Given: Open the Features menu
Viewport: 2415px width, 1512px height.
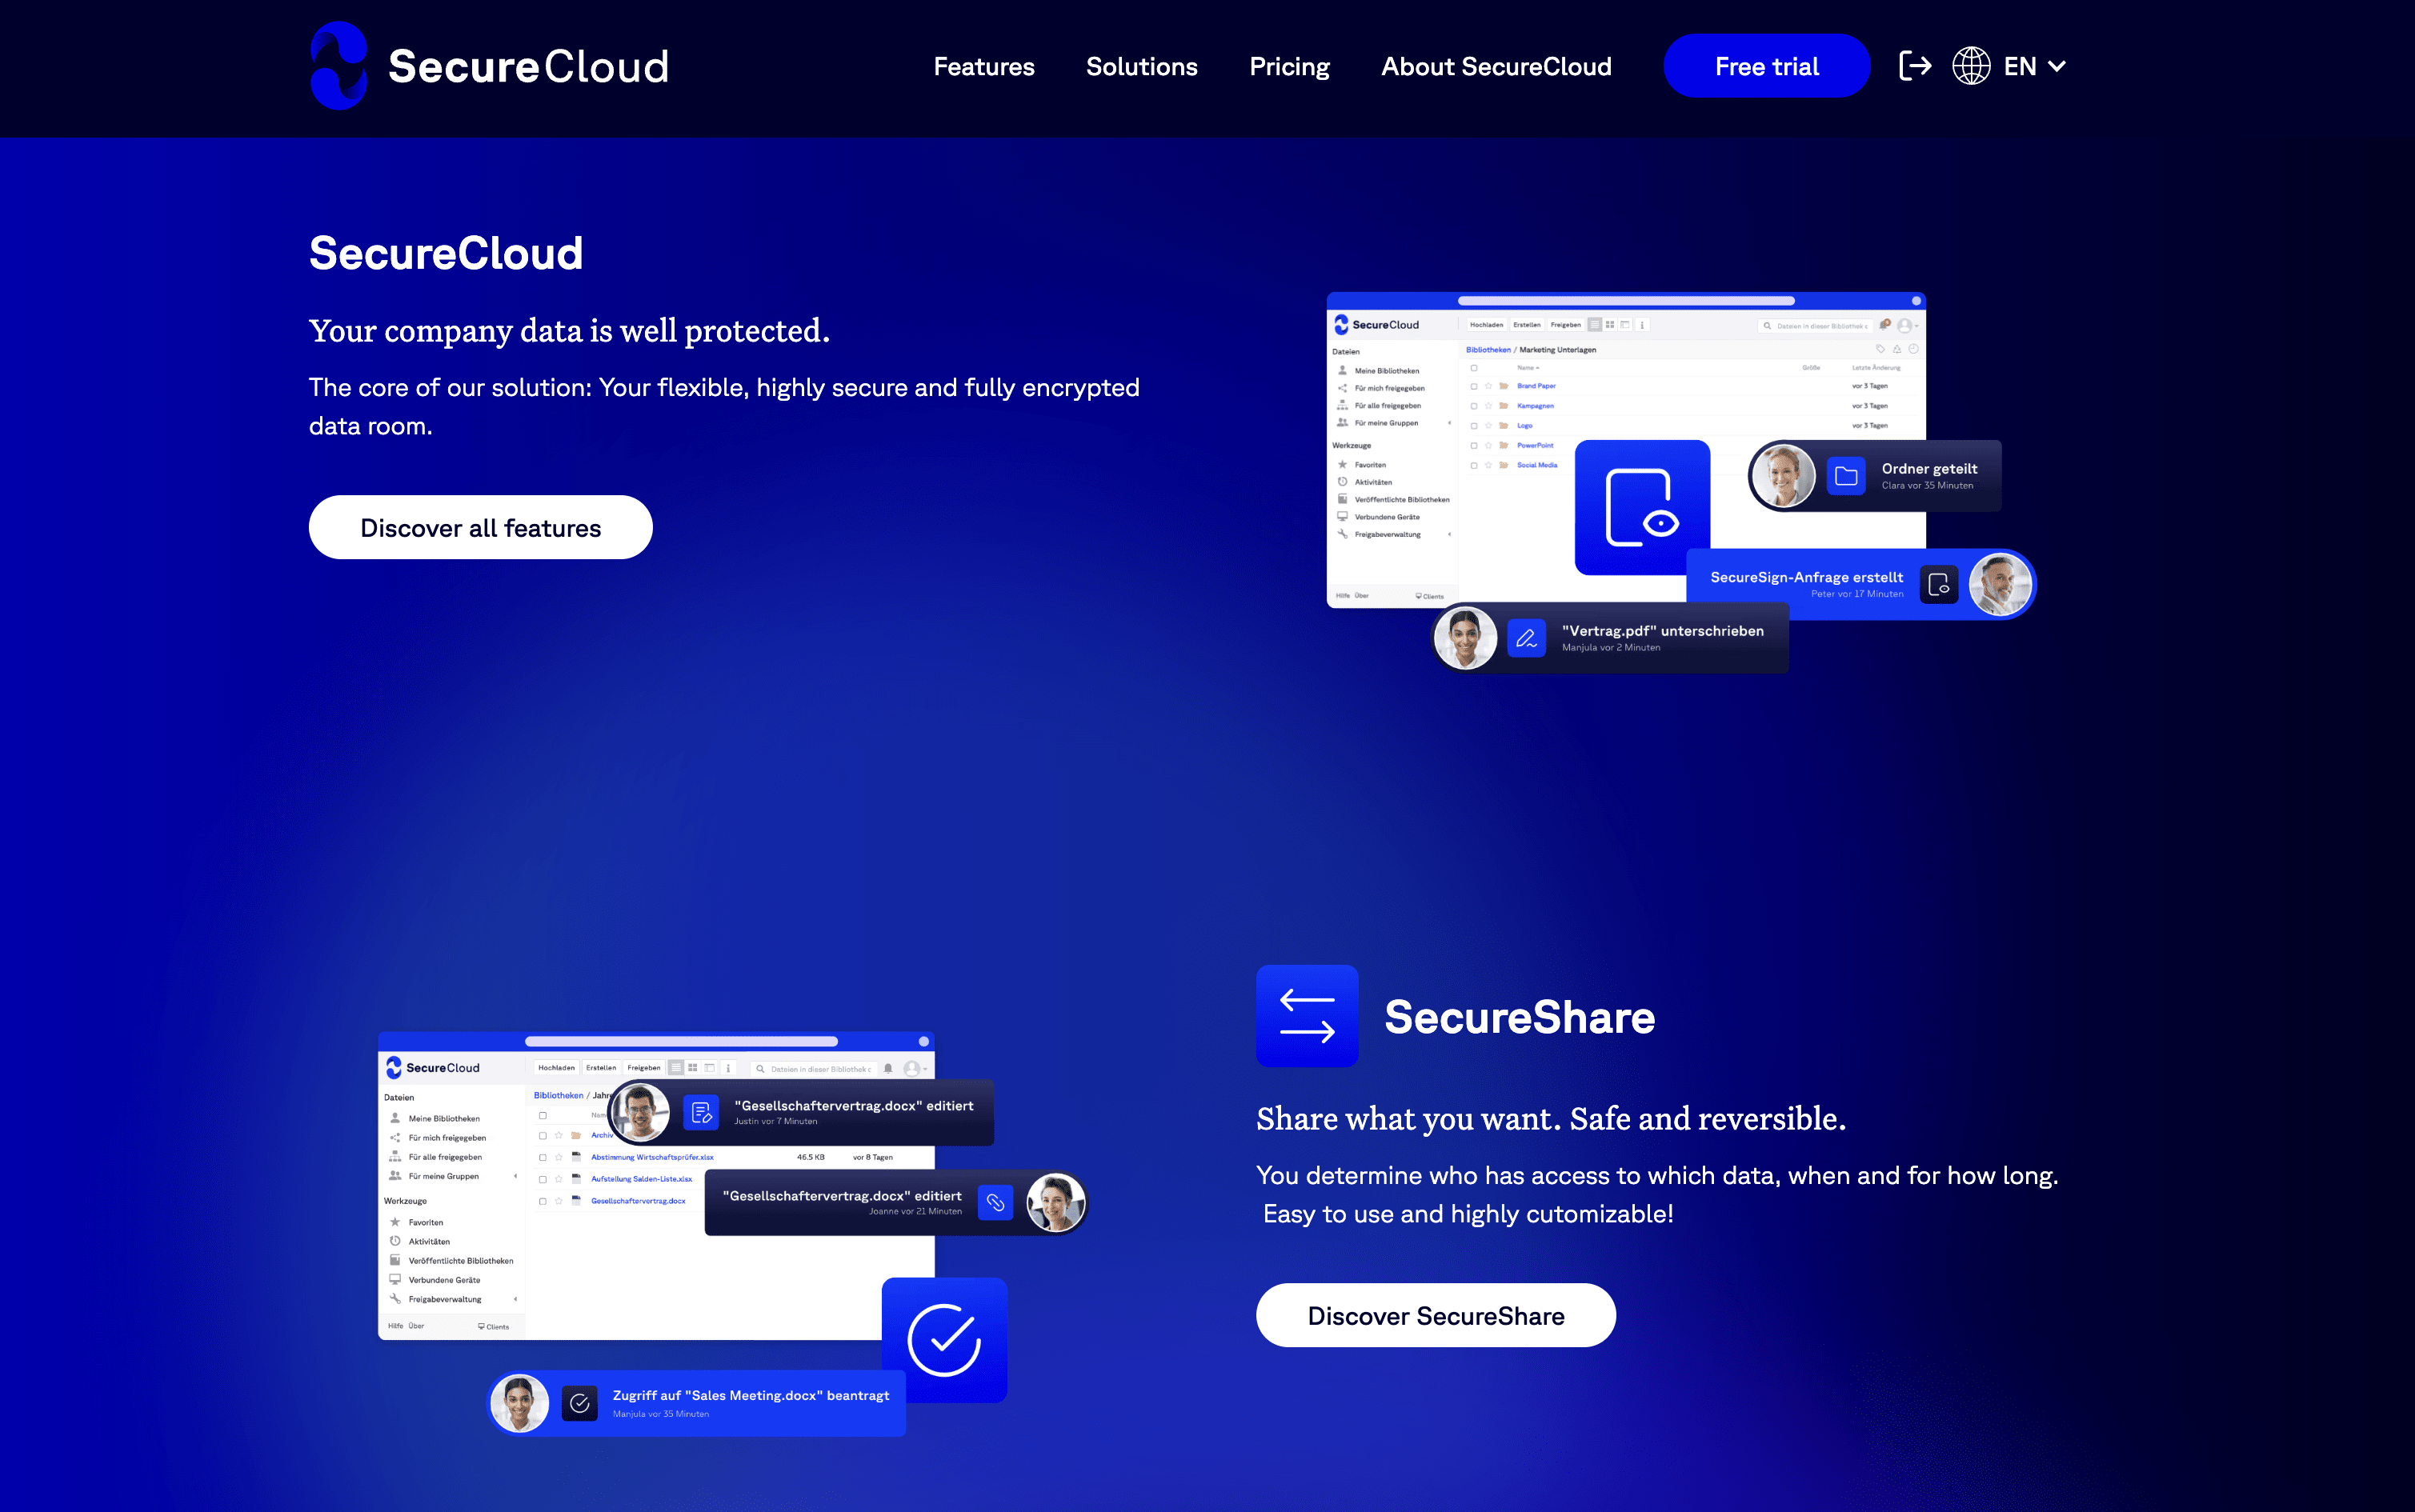Looking at the screenshot, I should (x=984, y=66).
